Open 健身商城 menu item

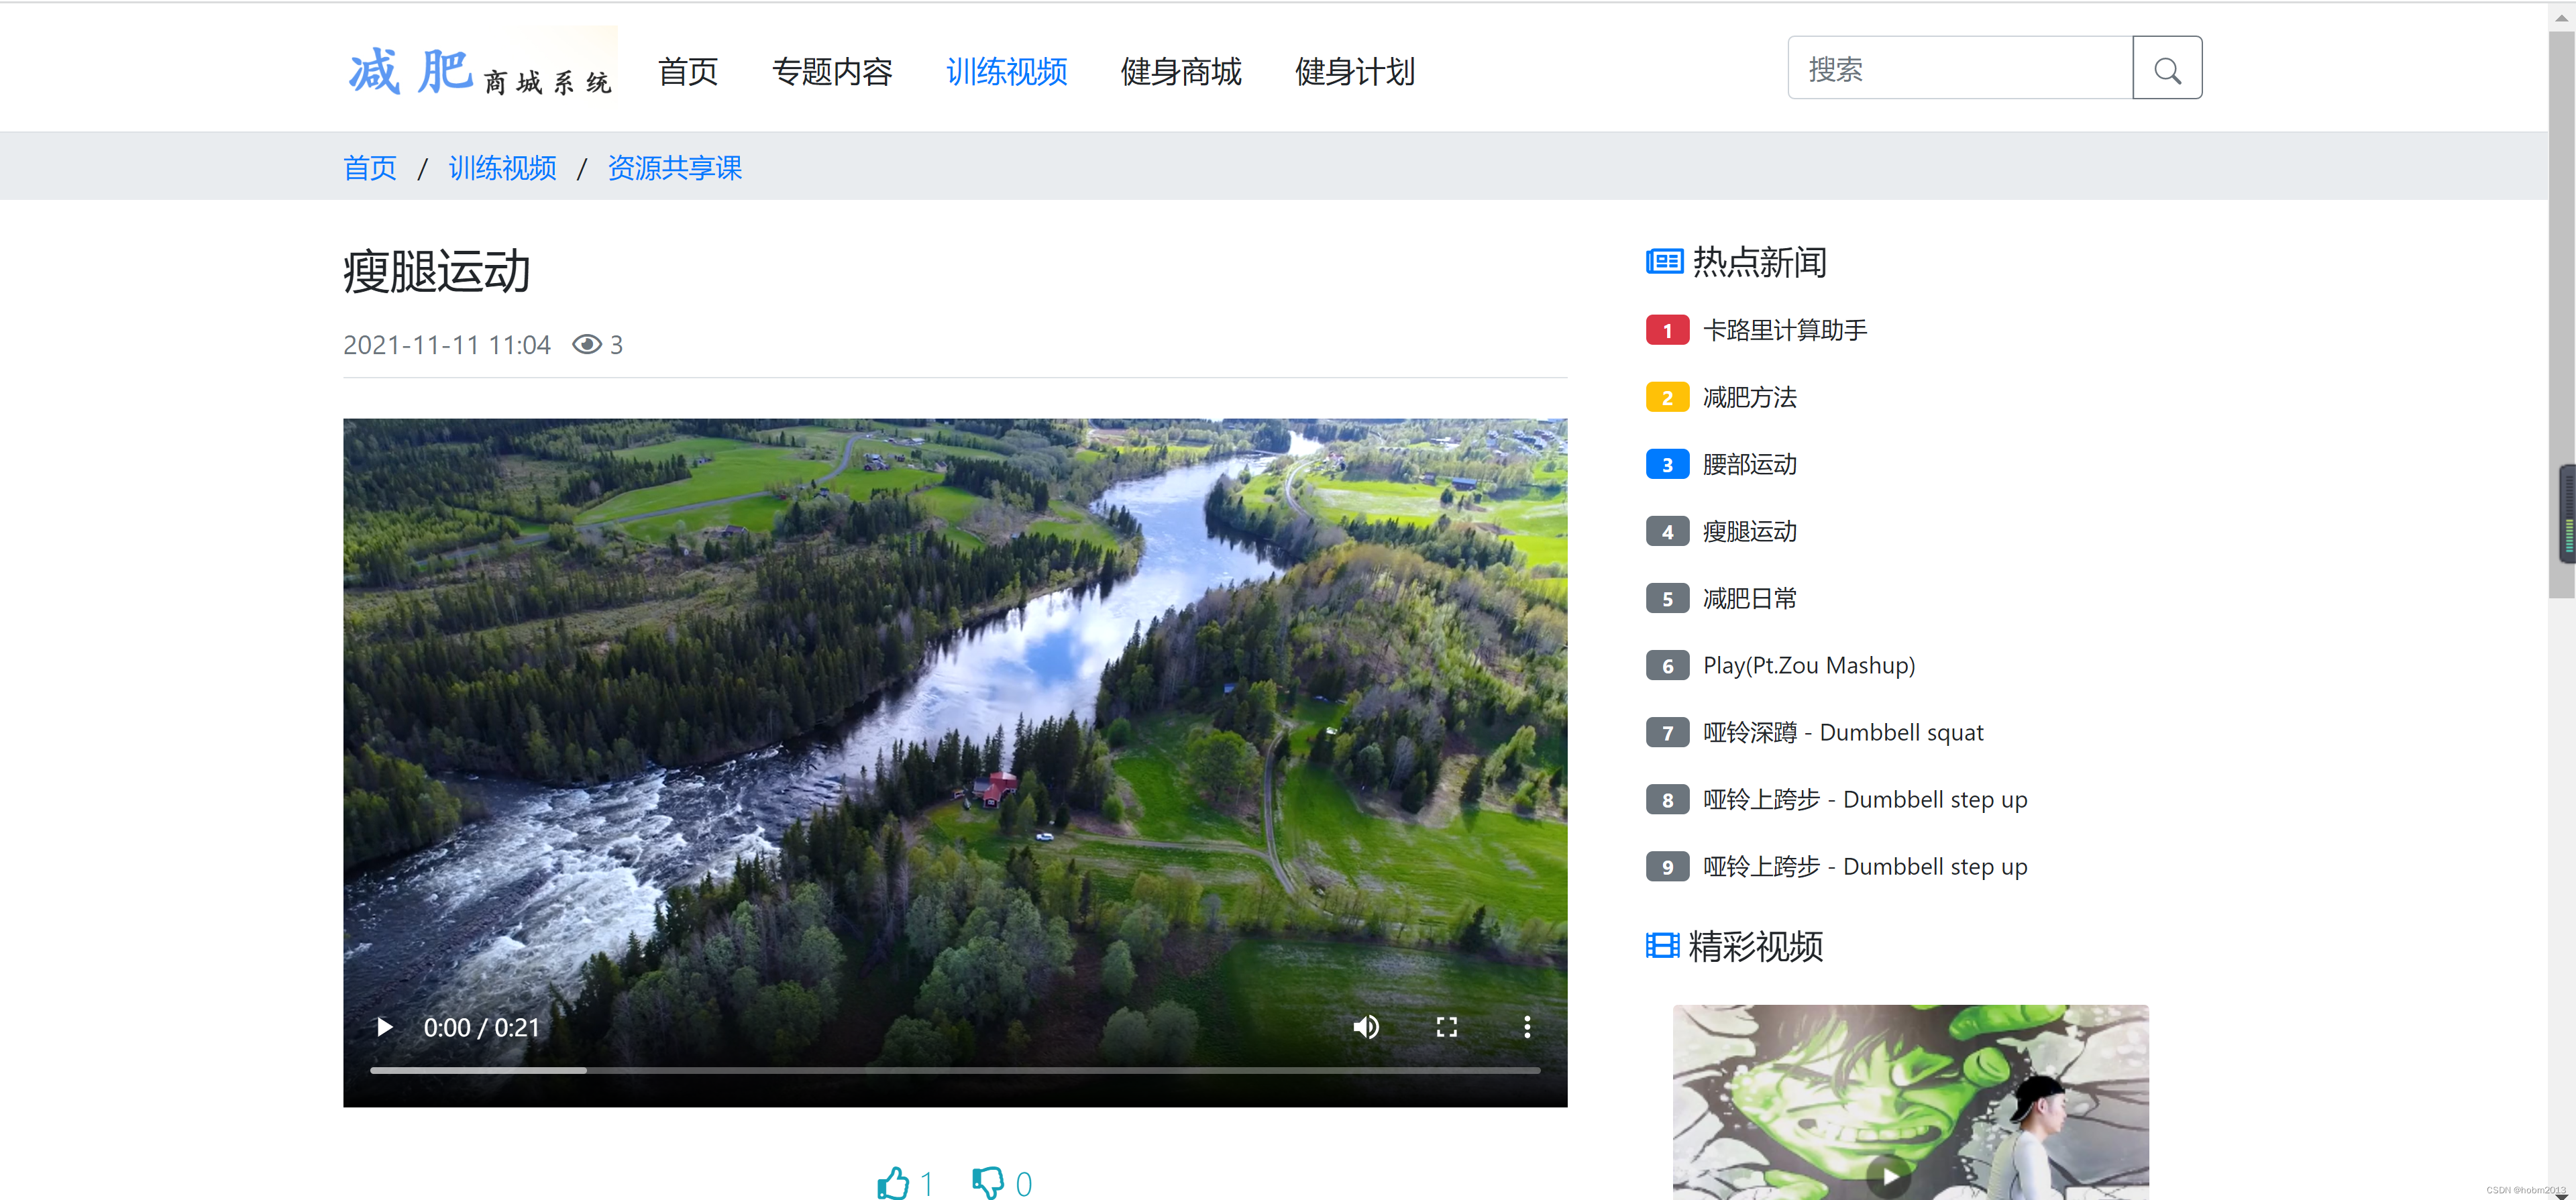(x=1181, y=72)
